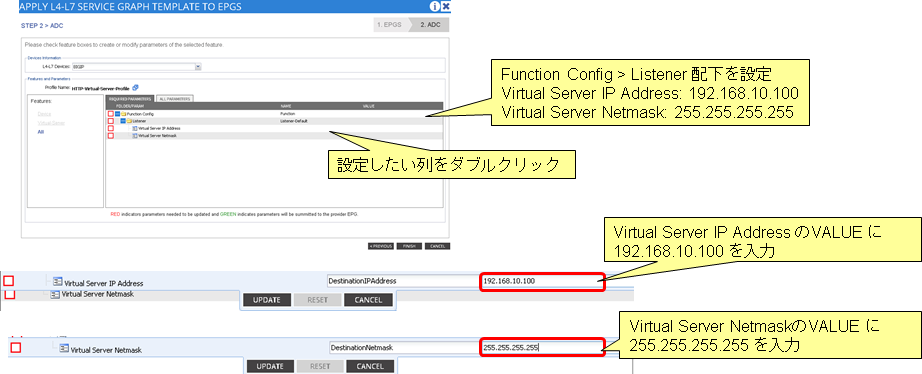Check the Listener row checkbox
The height and width of the screenshot is (374, 922).
tap(111, 121)
